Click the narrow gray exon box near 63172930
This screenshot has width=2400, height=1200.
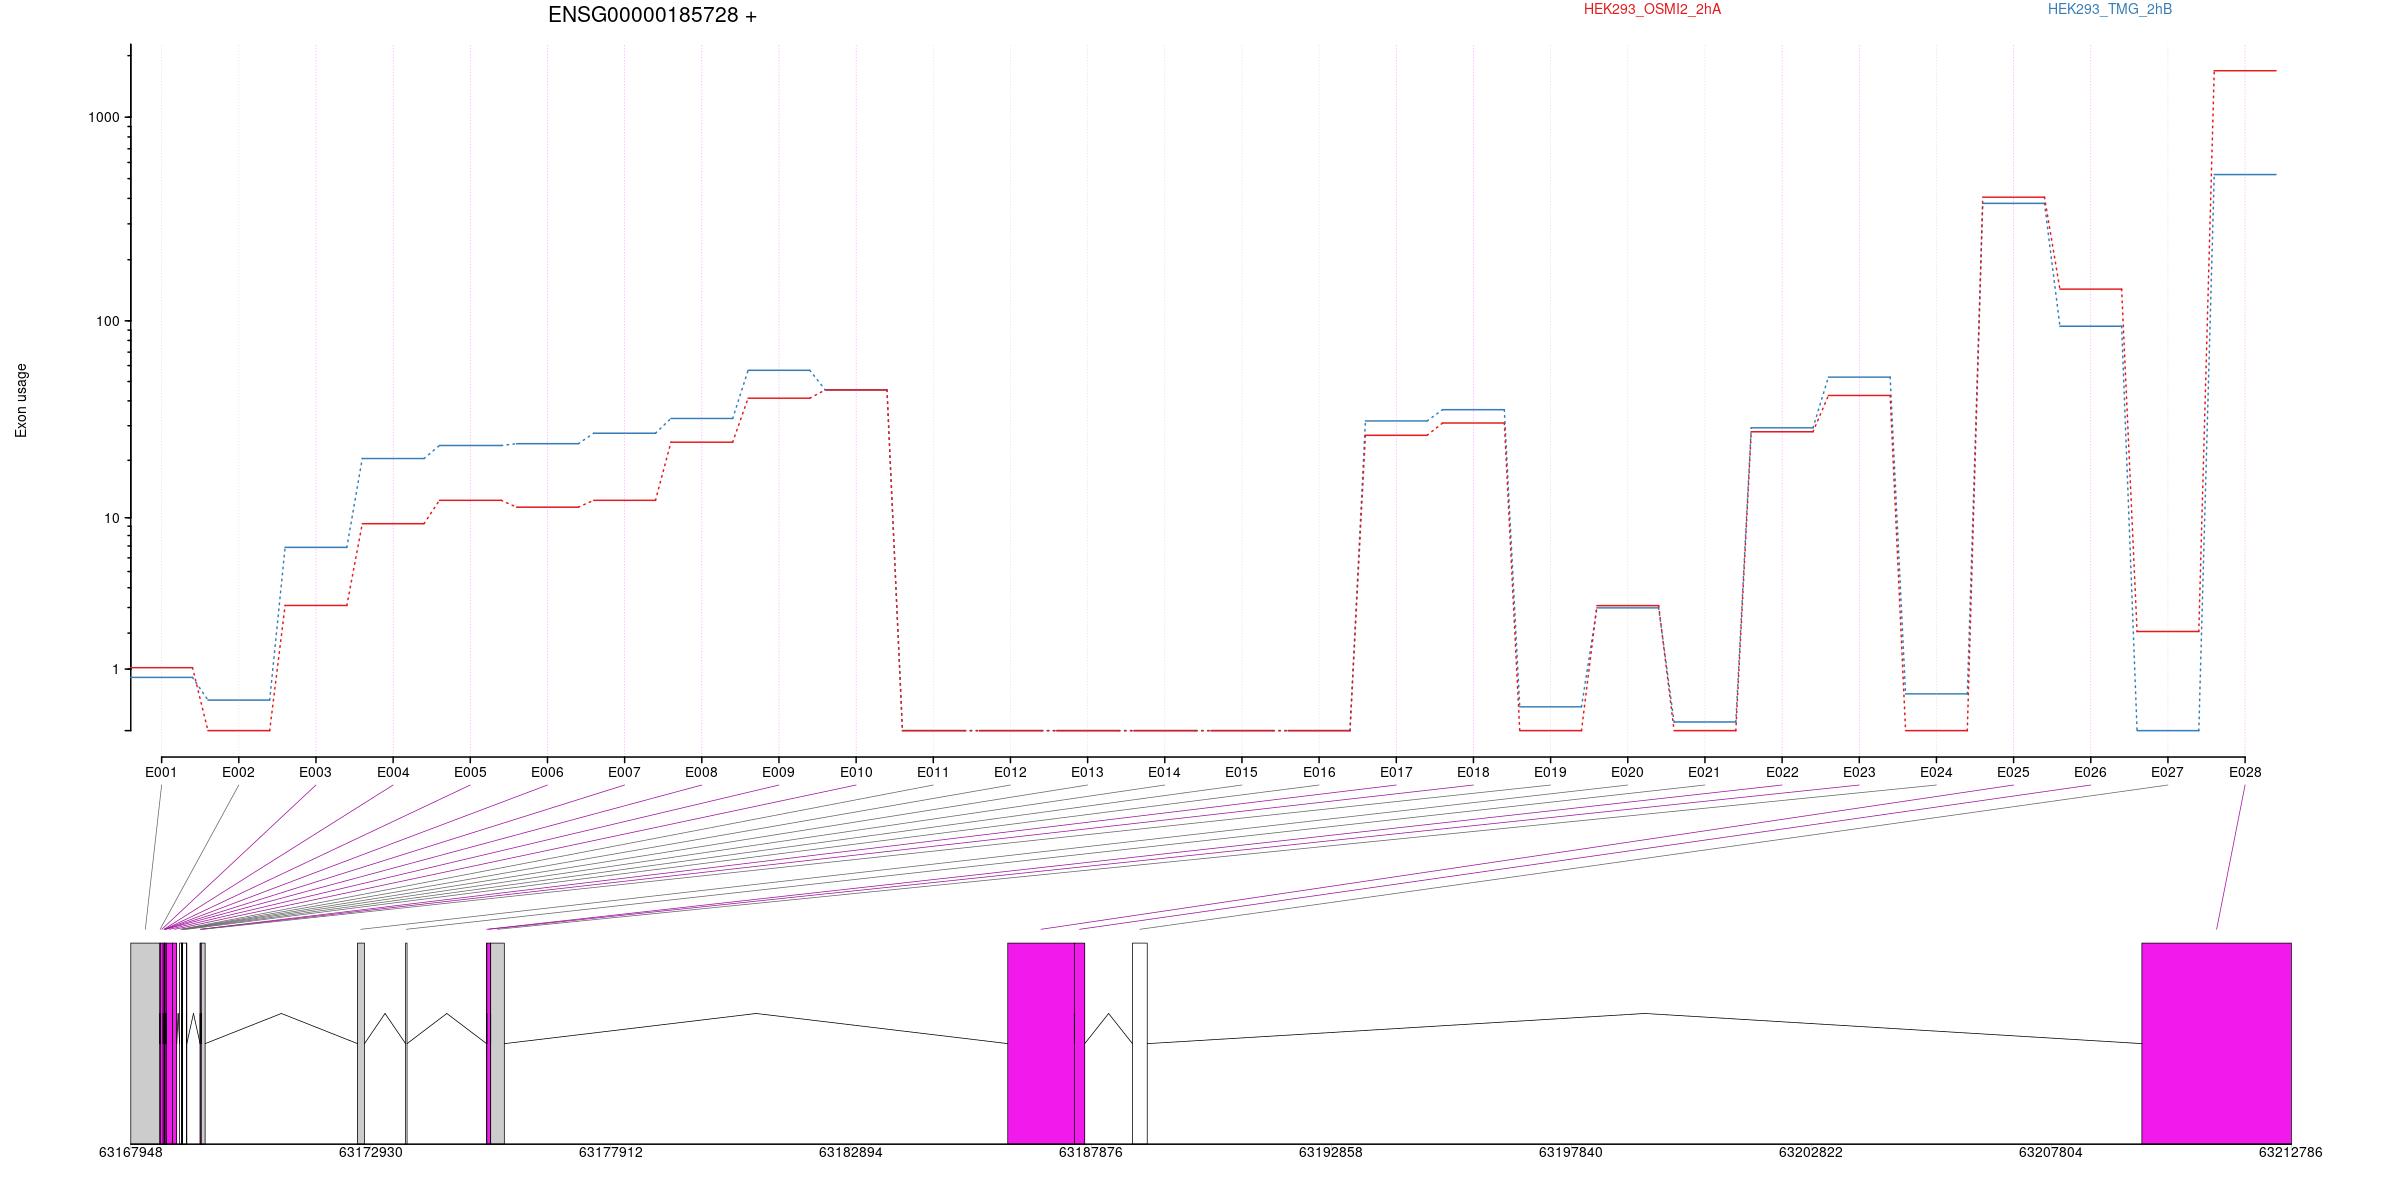361,1043
